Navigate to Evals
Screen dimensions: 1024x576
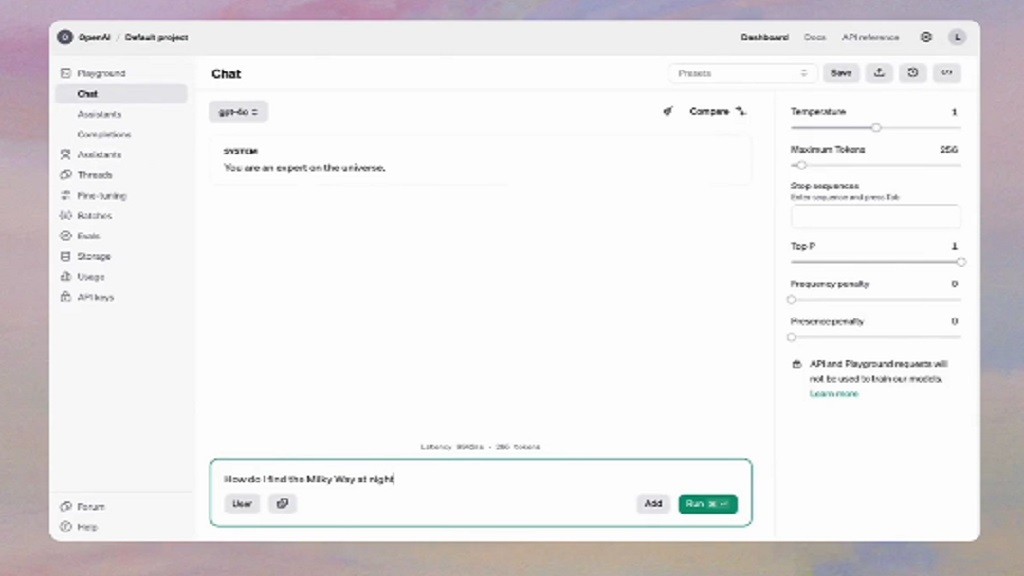[89, 236]
